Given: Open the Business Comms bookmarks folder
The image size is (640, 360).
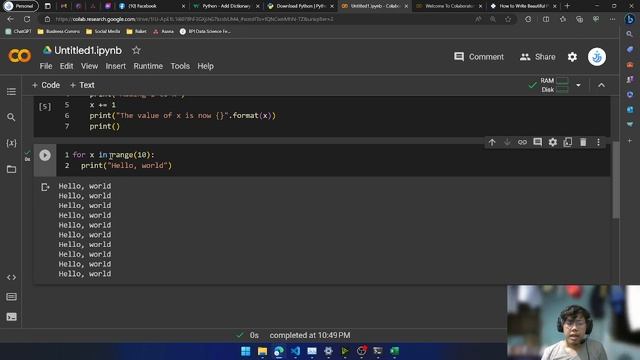Looking at the screenshot, I should tap(58, 31).
